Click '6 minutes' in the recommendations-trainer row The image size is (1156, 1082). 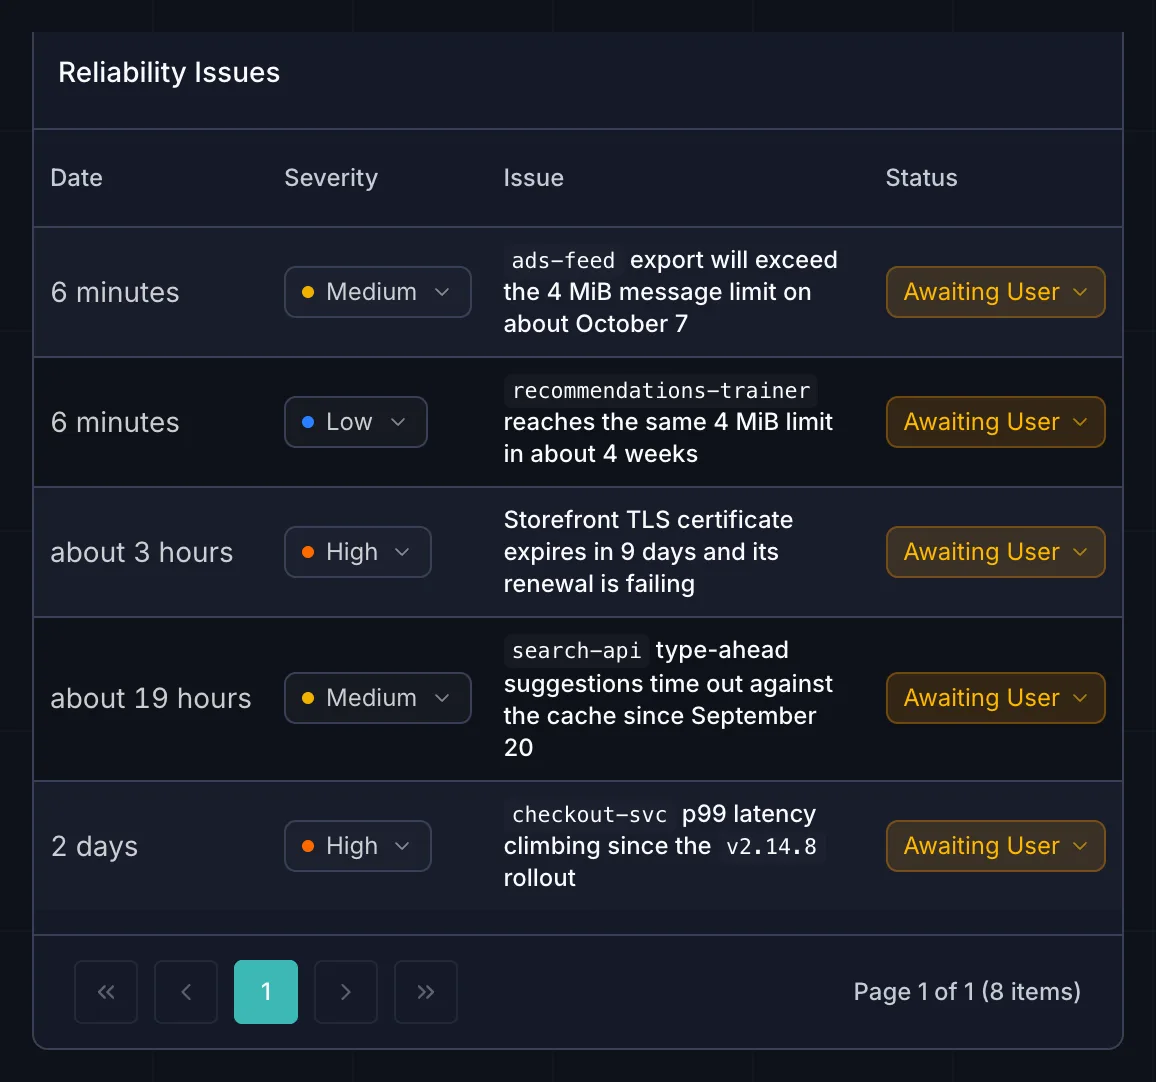115,422
